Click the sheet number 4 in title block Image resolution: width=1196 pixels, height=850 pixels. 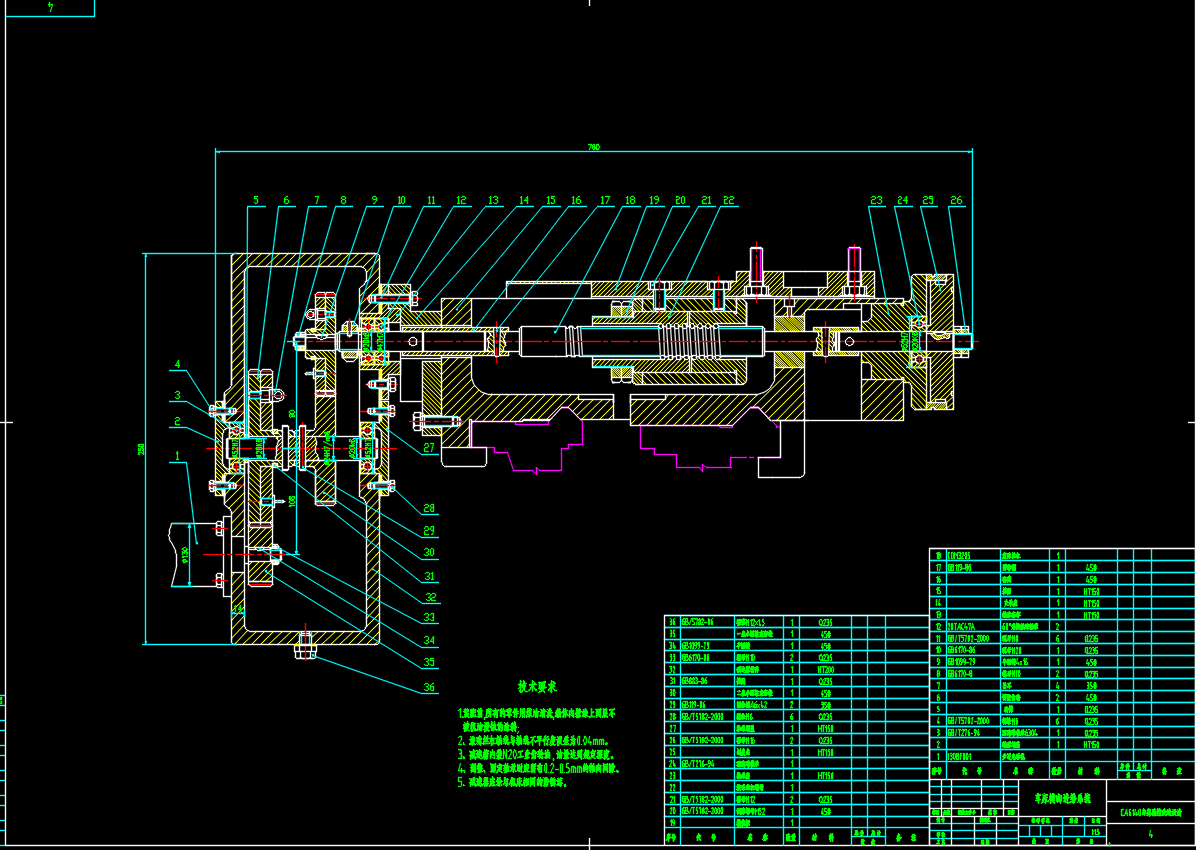(x=1150, y=833)
